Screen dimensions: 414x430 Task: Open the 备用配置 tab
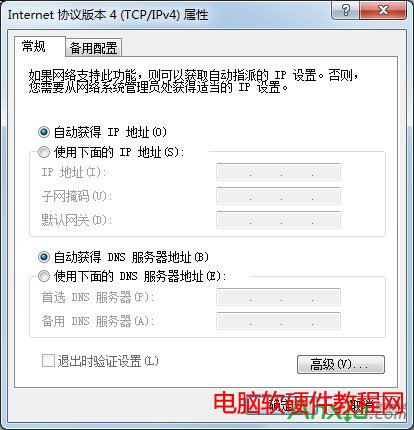(x=93, y=48)
